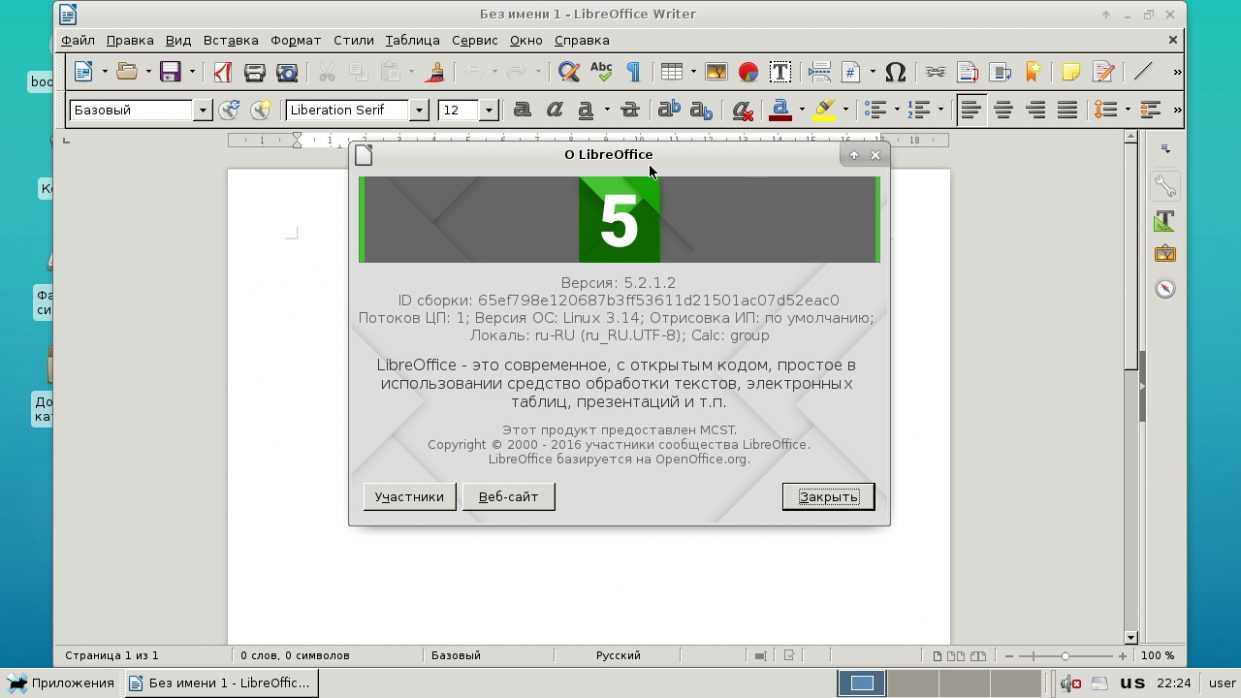This screenshot has height=698, width=1241.
Task: Toggle formatting marks pilcrow icon
Action: 633,72
